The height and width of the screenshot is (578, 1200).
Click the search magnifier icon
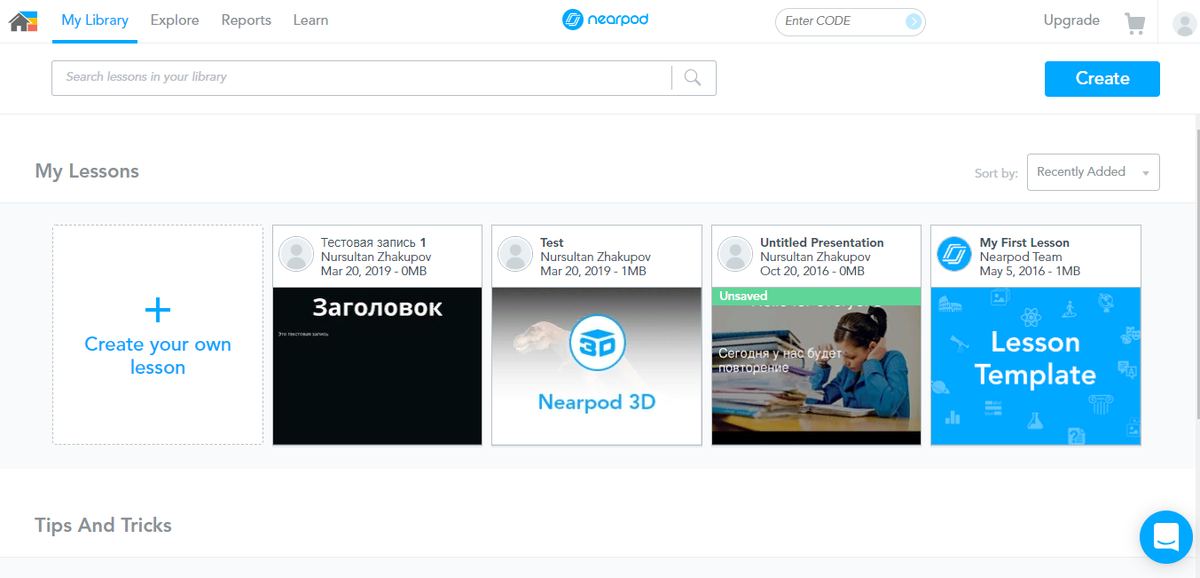pos(693,77)
